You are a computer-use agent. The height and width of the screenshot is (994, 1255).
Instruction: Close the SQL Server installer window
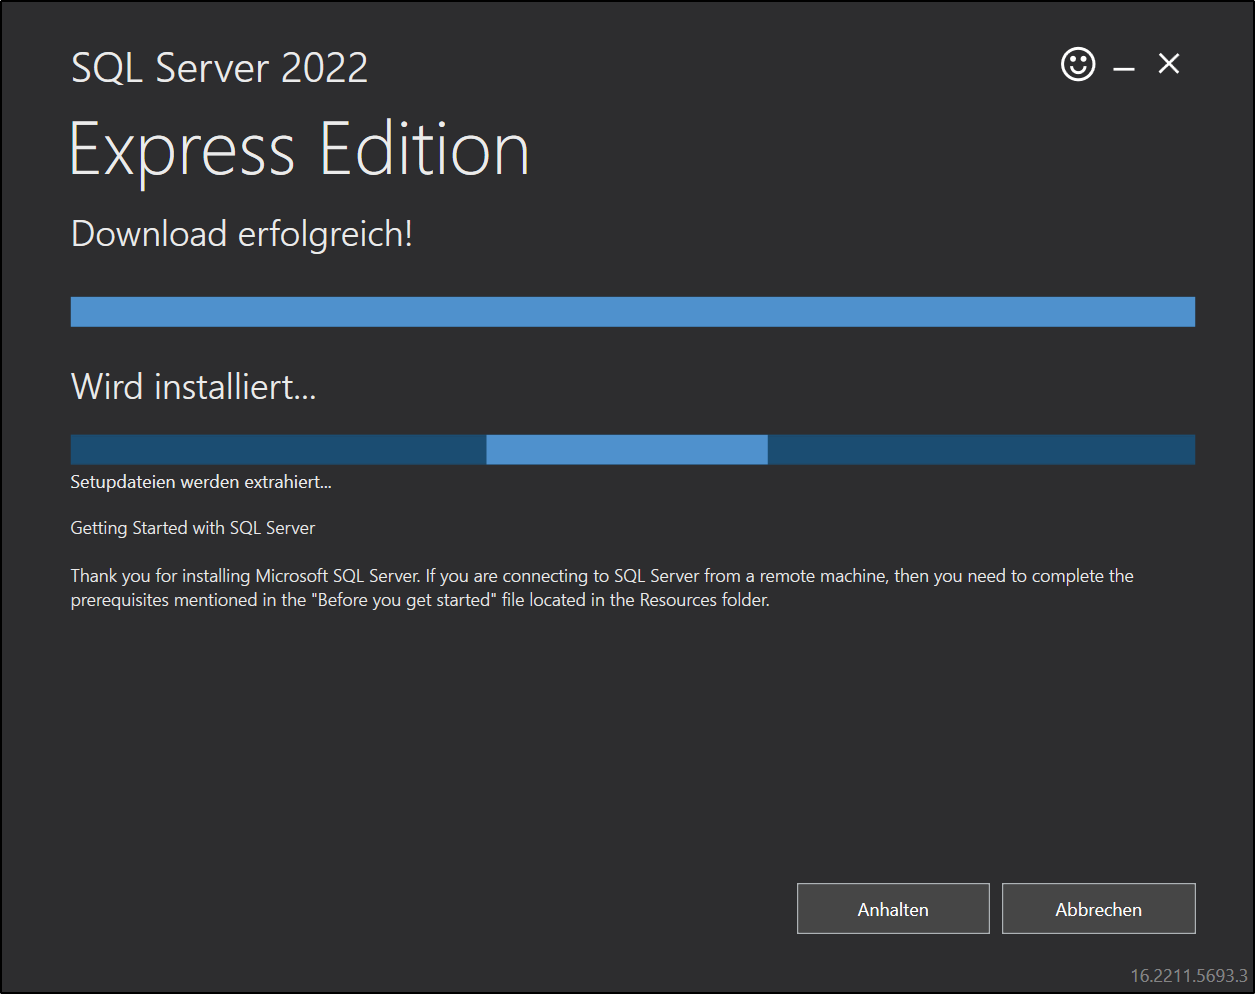[1169, 64]
